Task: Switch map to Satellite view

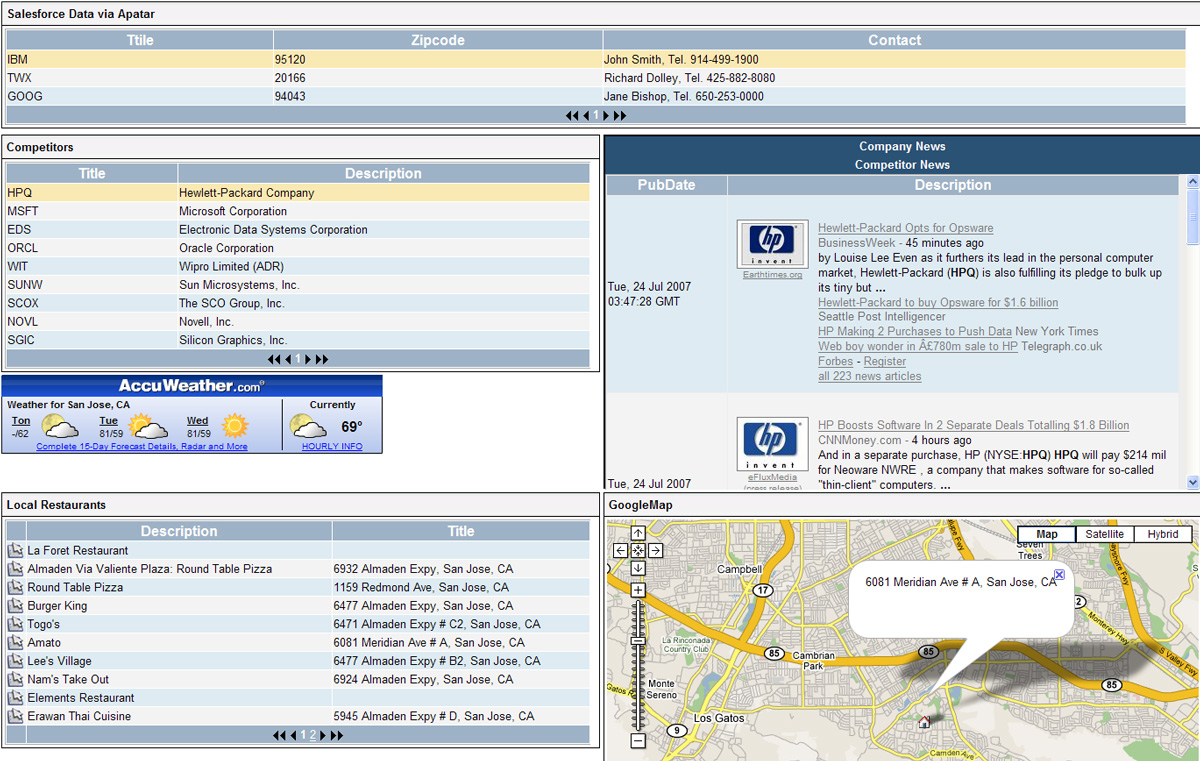Action: point(1105,534)
